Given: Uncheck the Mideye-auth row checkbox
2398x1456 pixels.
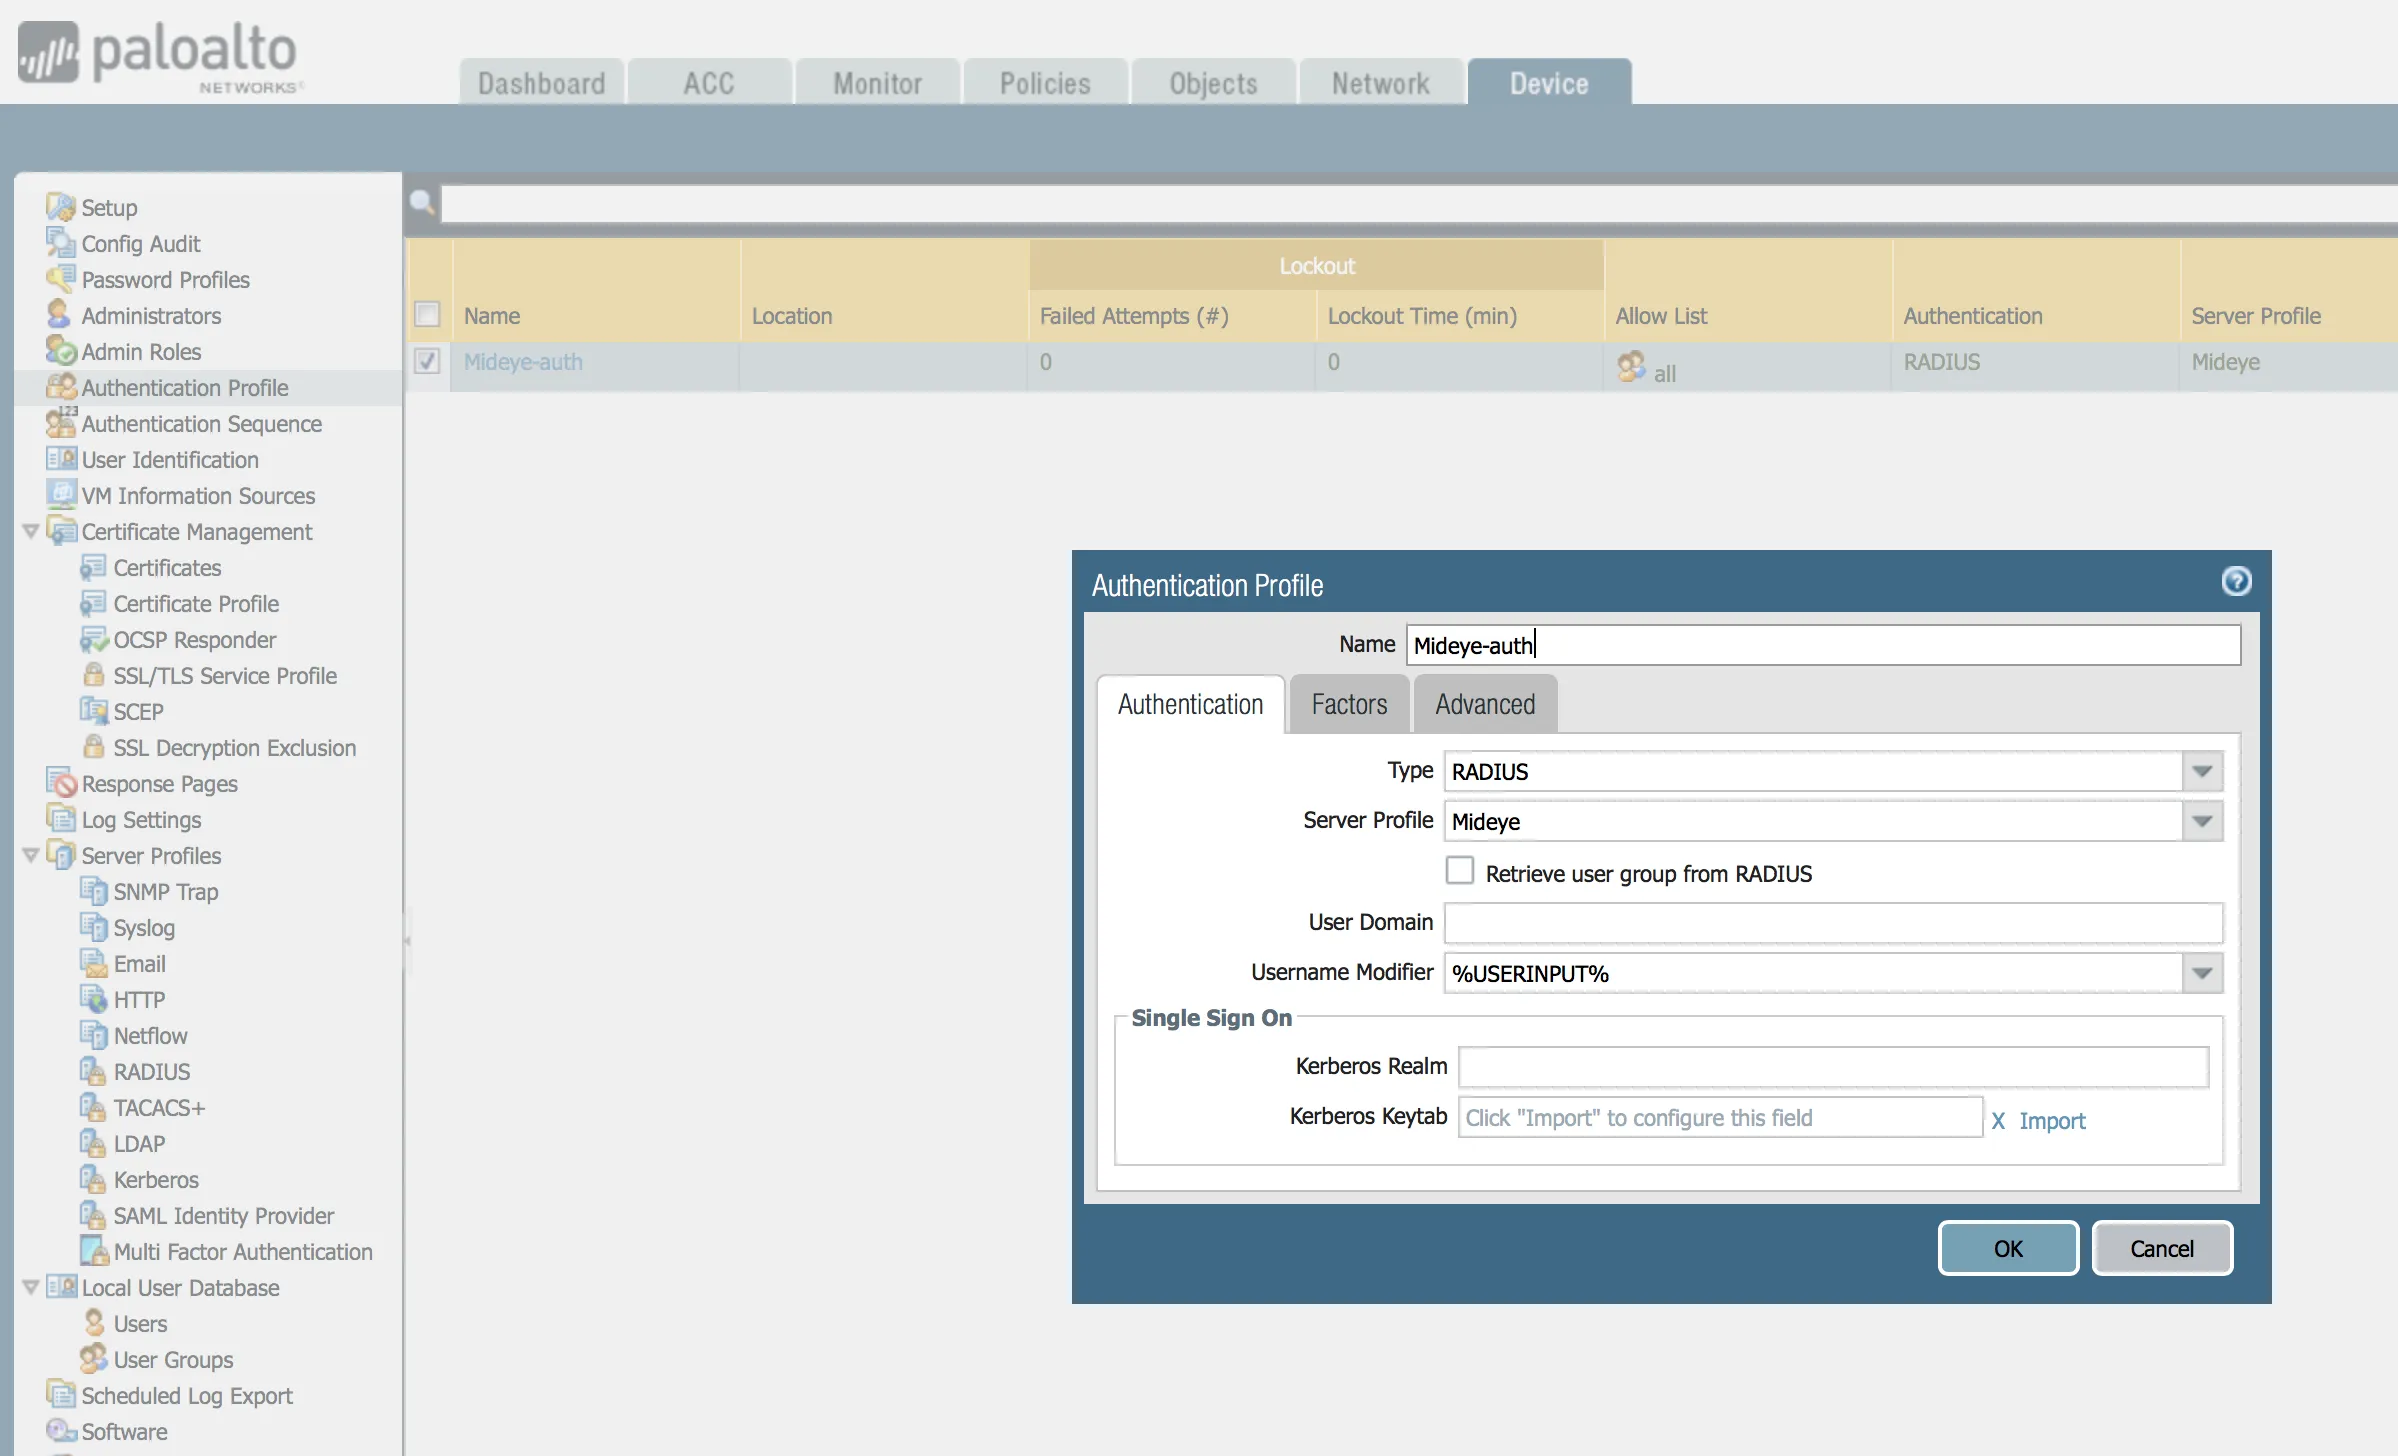Looking at the screenshot, I should pyautogui.click(x=427, y=362).
